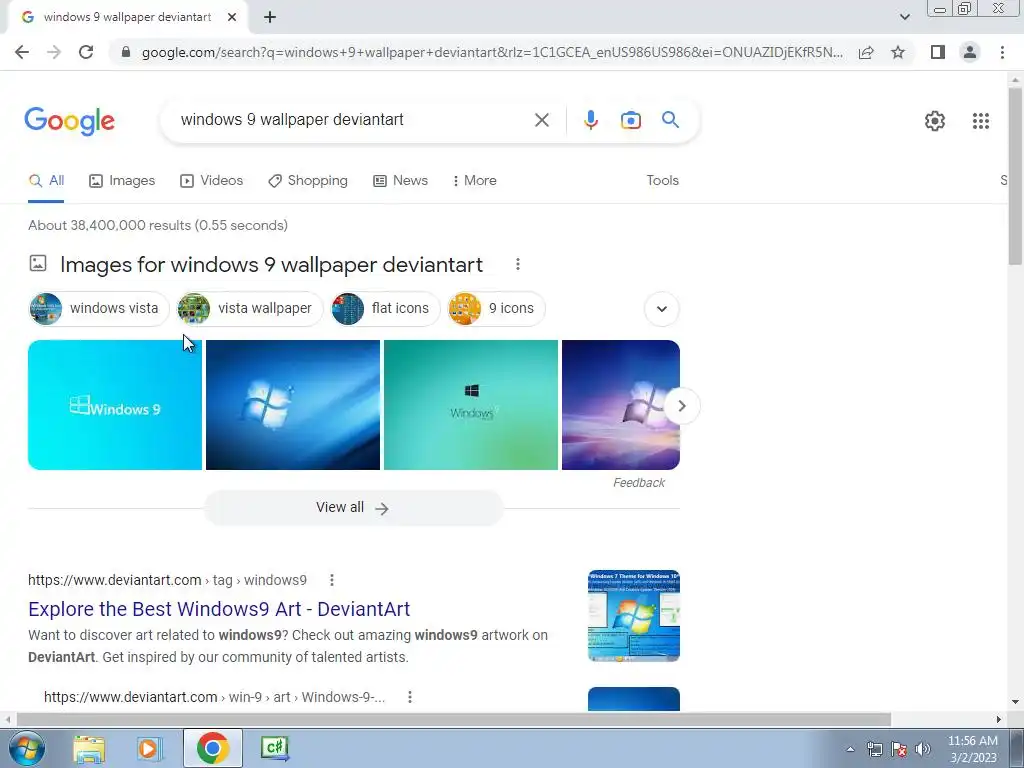
Task: Open the More search categories menu
Action: coord(475,181)
